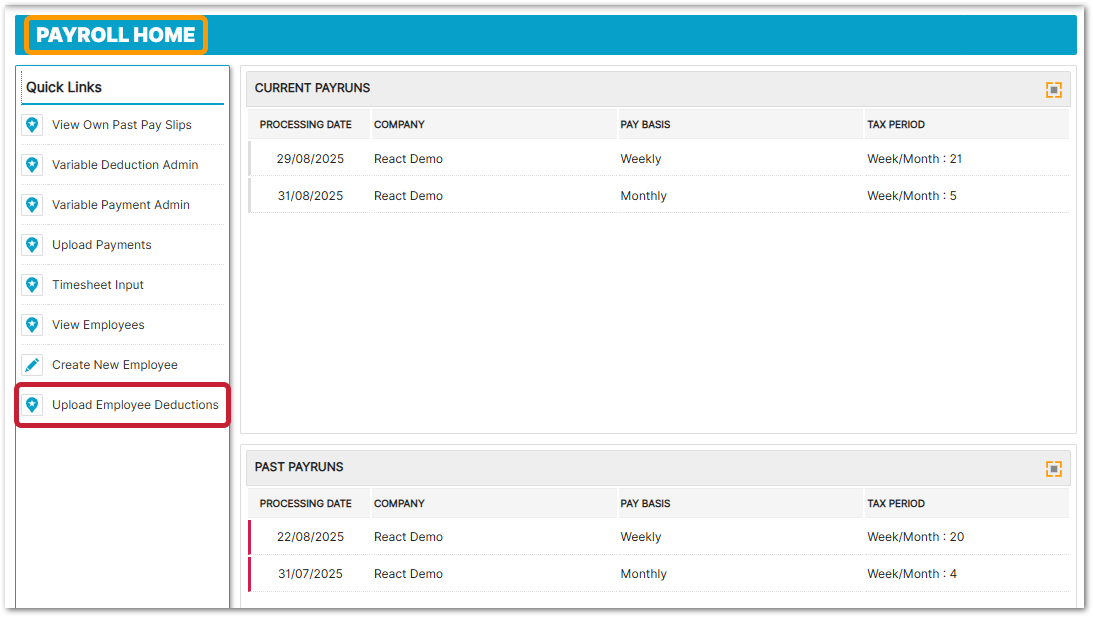The width and height of the screenshot is (1093, 617).
Task: Click the Create New Employee pencil icon
Action: click(32, 365)
